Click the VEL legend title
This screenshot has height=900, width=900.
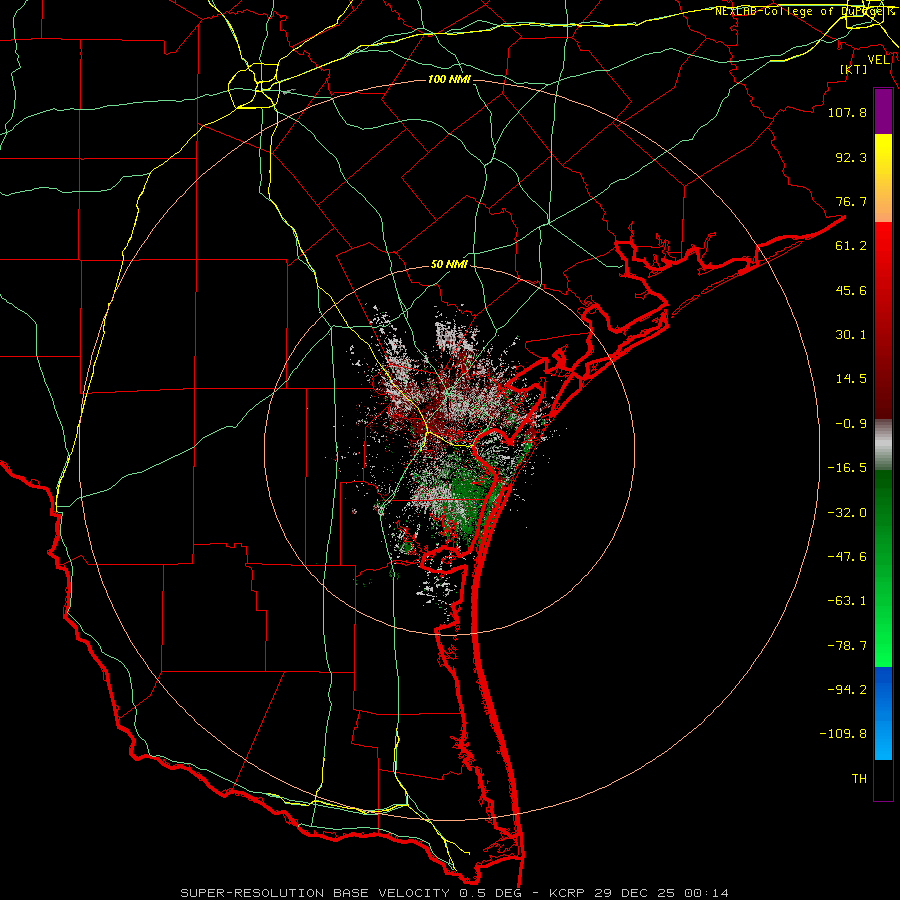tap(878, 59)
